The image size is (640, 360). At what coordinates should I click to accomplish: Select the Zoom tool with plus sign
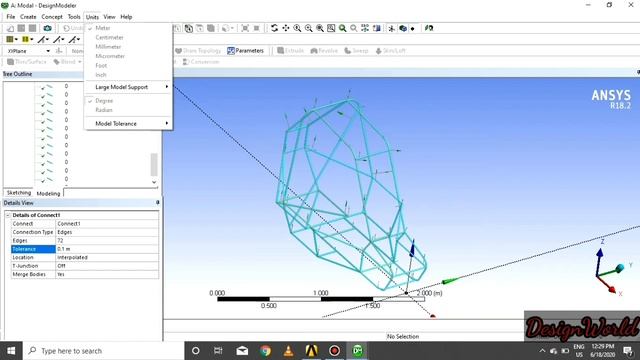click(x=297, y=28)
